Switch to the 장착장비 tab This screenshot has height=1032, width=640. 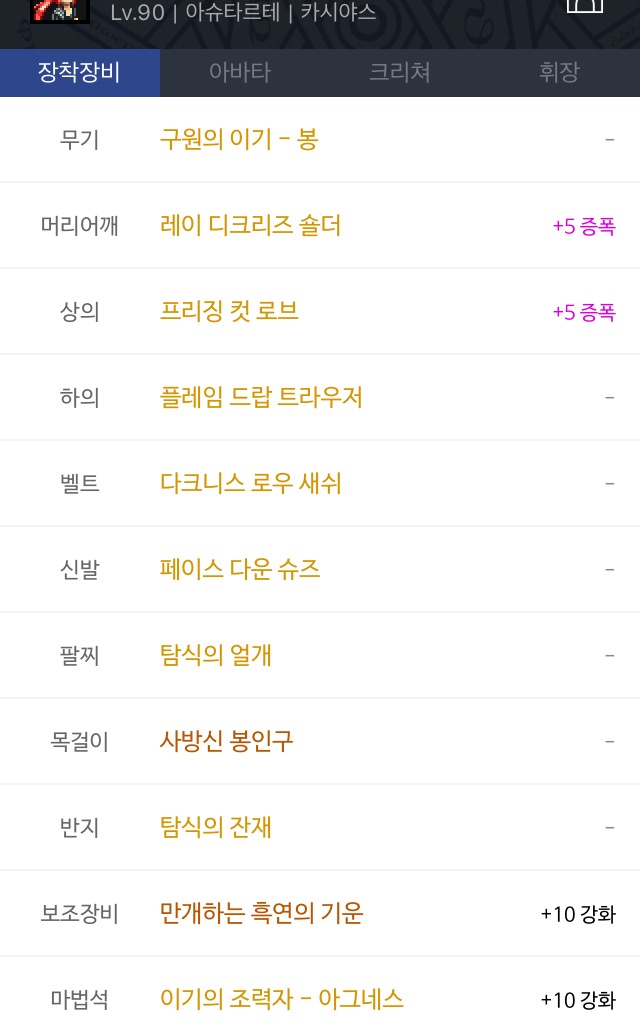pos(79,73)
